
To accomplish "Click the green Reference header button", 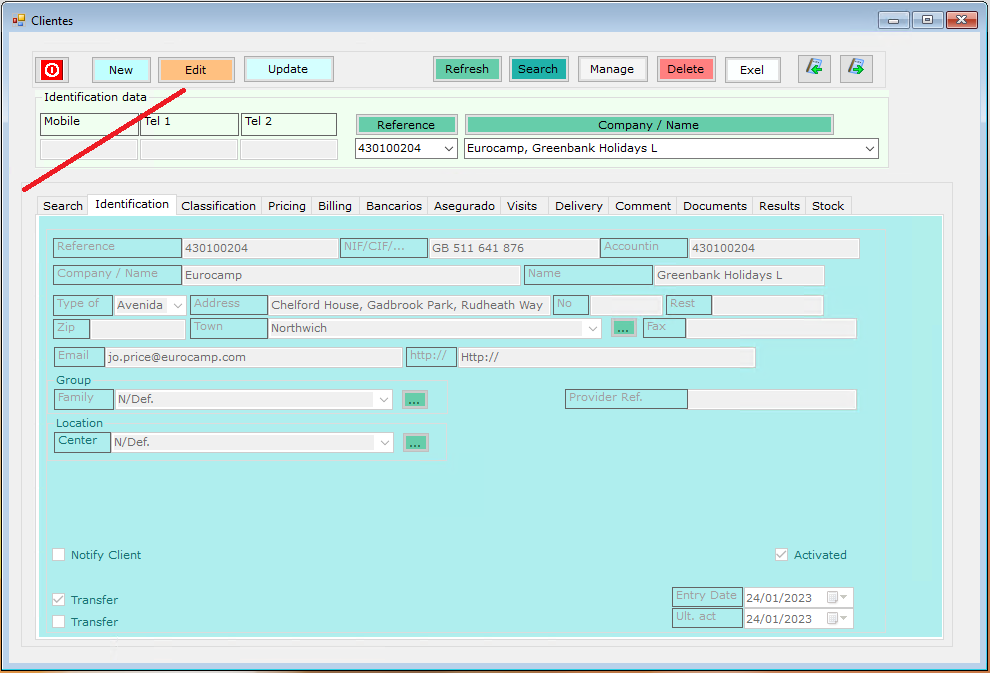I will click(406, 124).
